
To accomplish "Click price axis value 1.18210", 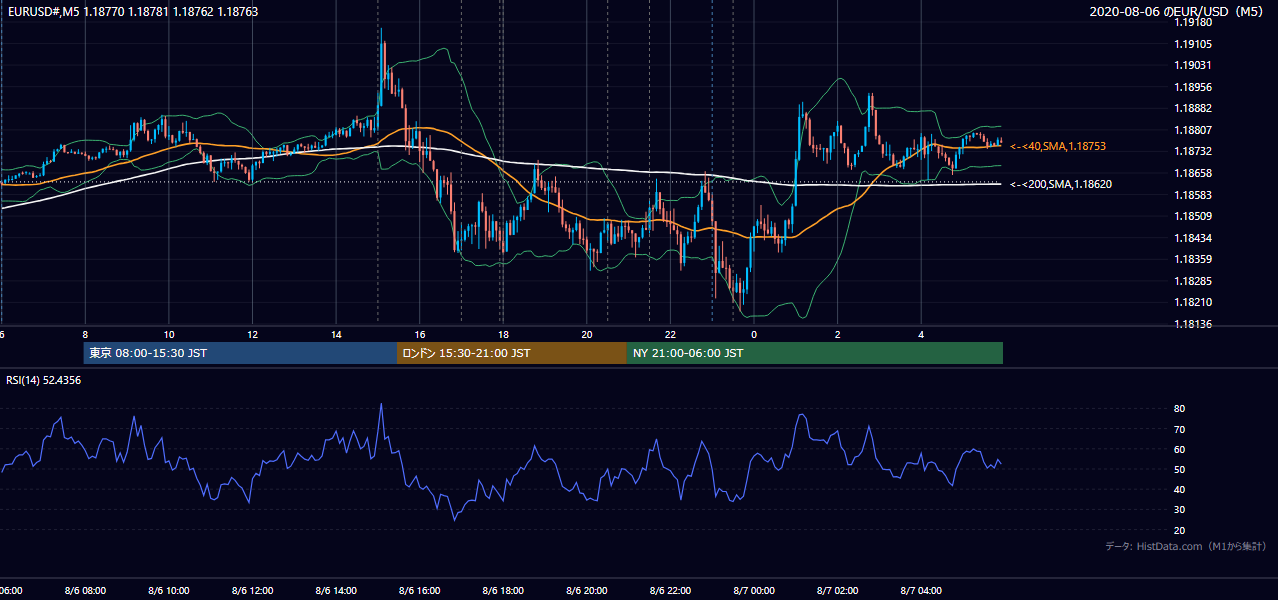I will (1192, 302).
